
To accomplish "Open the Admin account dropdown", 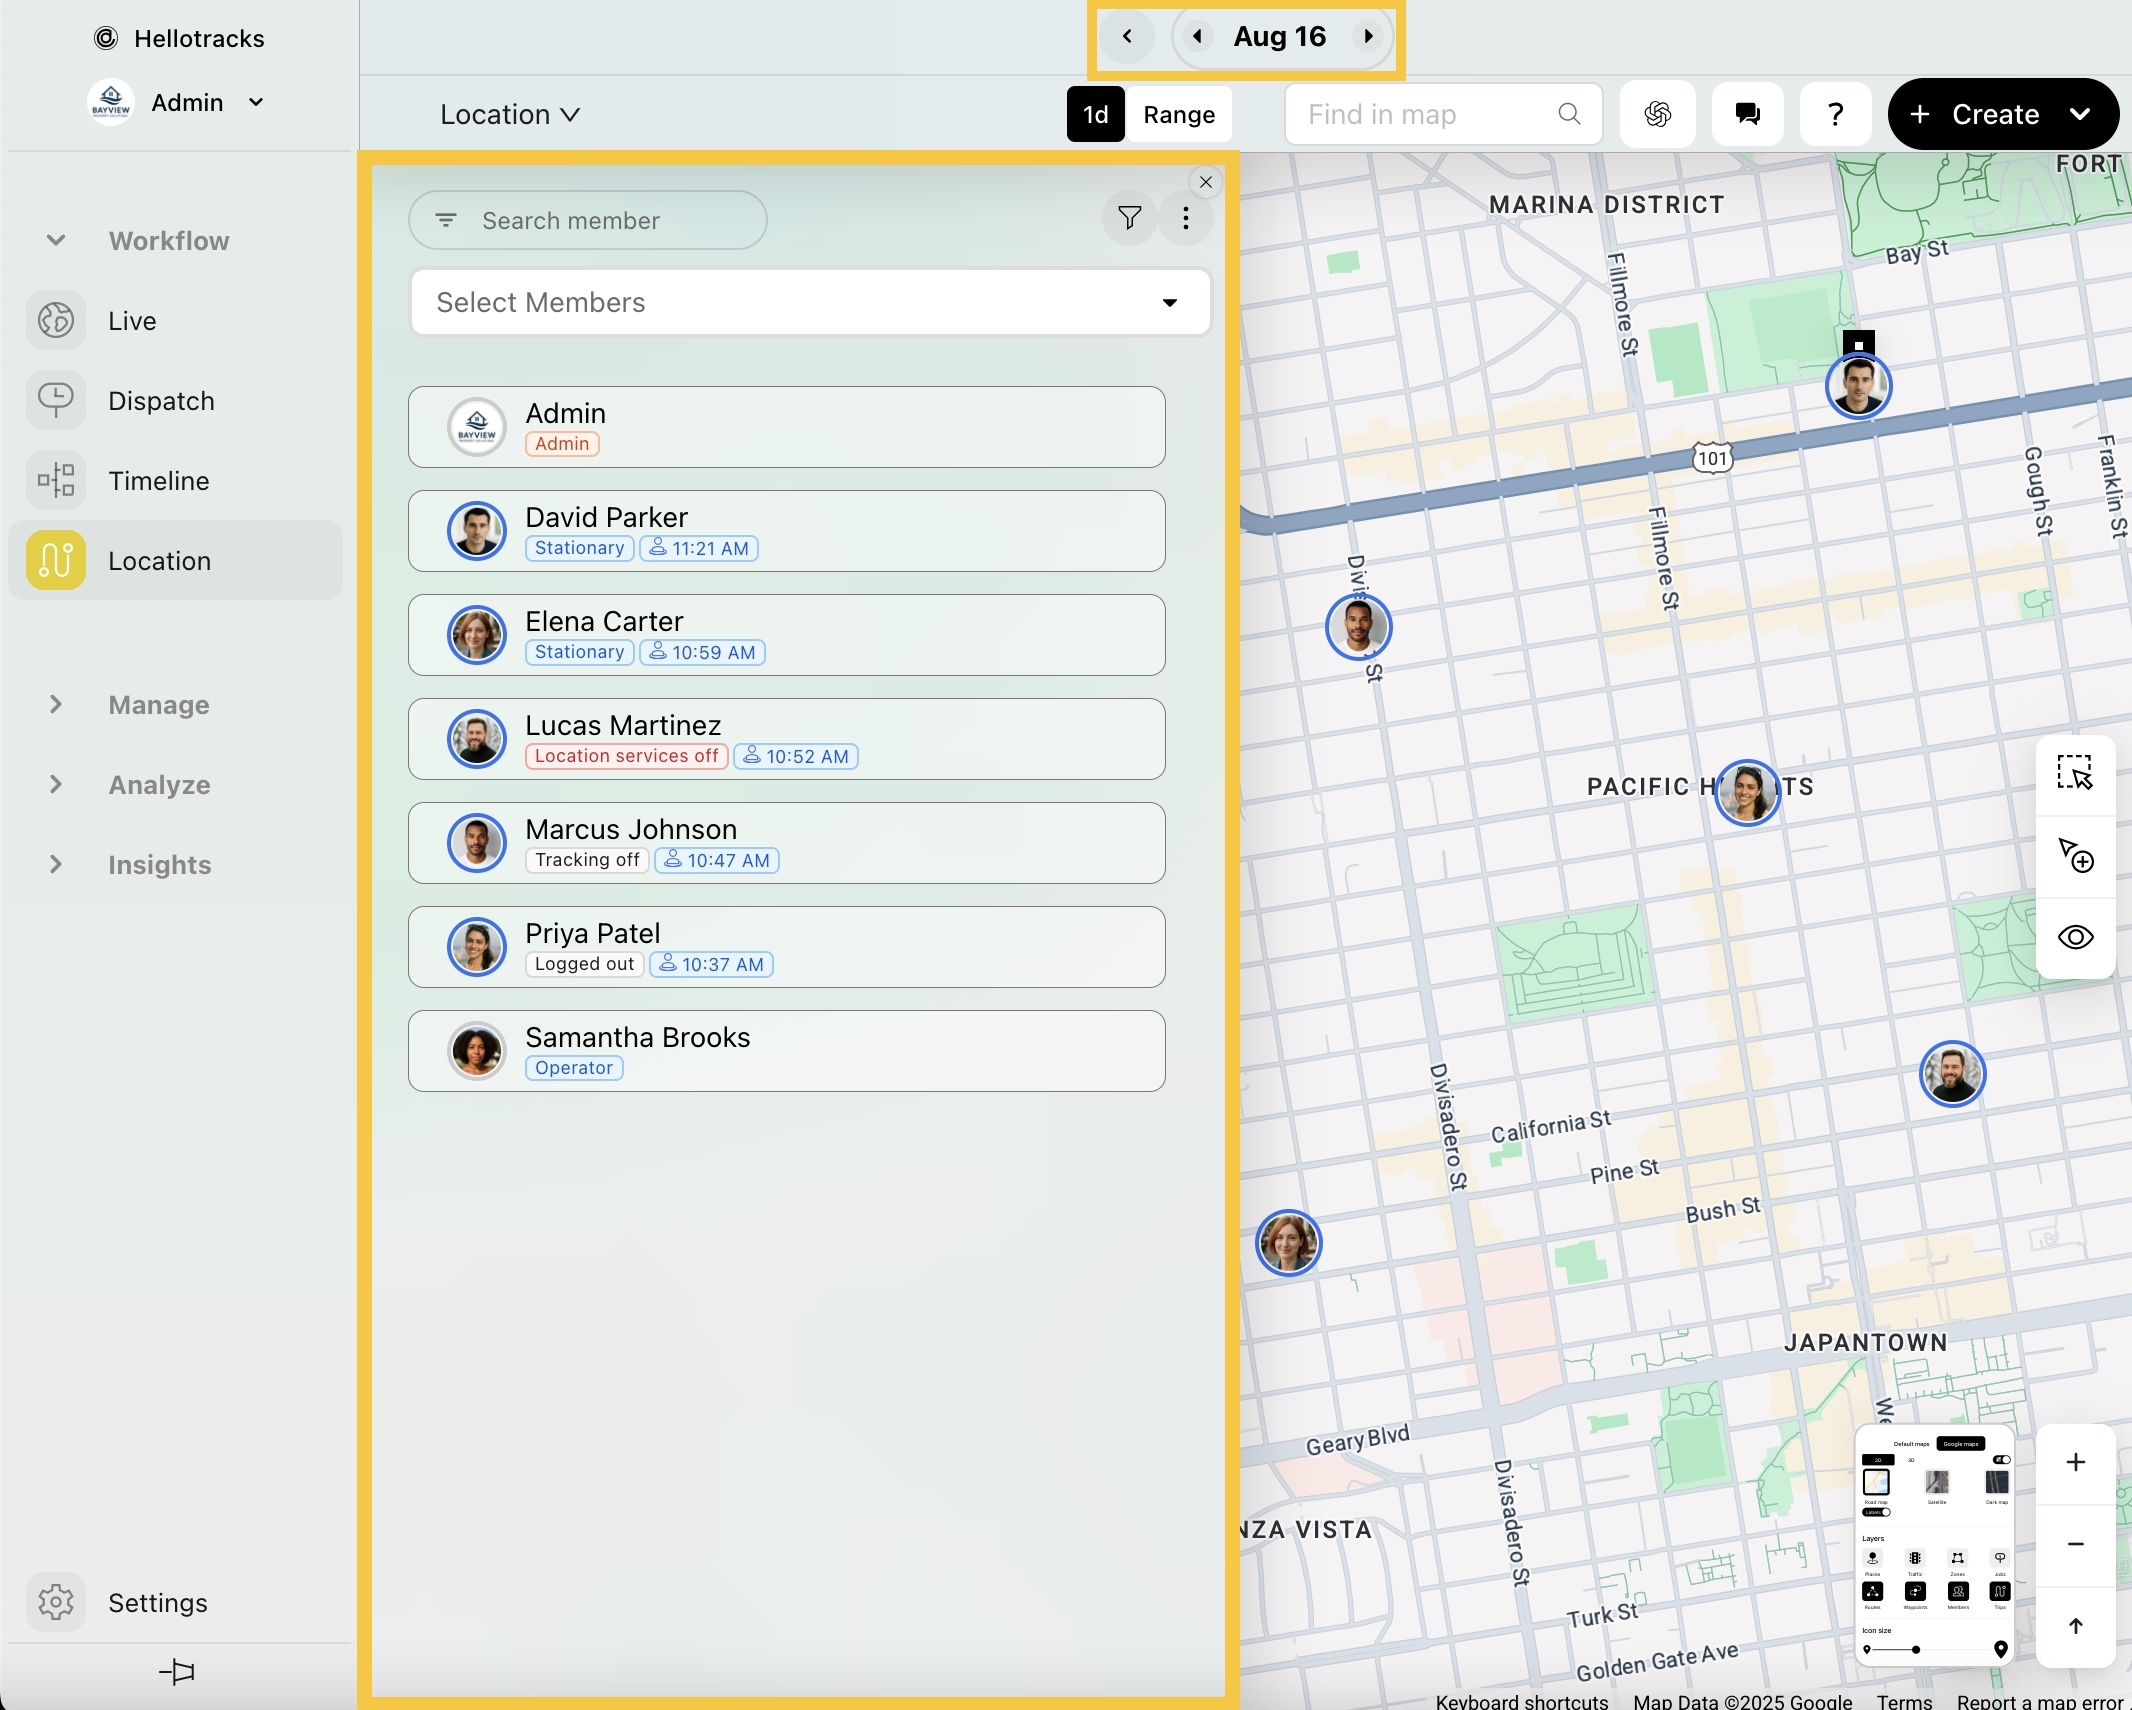I will [x=178, y=102].
